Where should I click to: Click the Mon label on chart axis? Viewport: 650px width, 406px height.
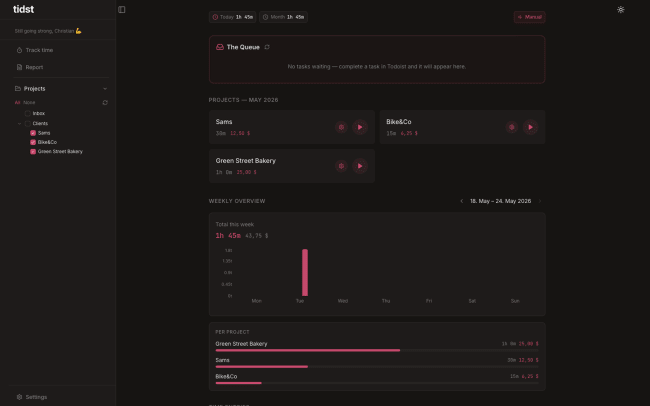257,301
